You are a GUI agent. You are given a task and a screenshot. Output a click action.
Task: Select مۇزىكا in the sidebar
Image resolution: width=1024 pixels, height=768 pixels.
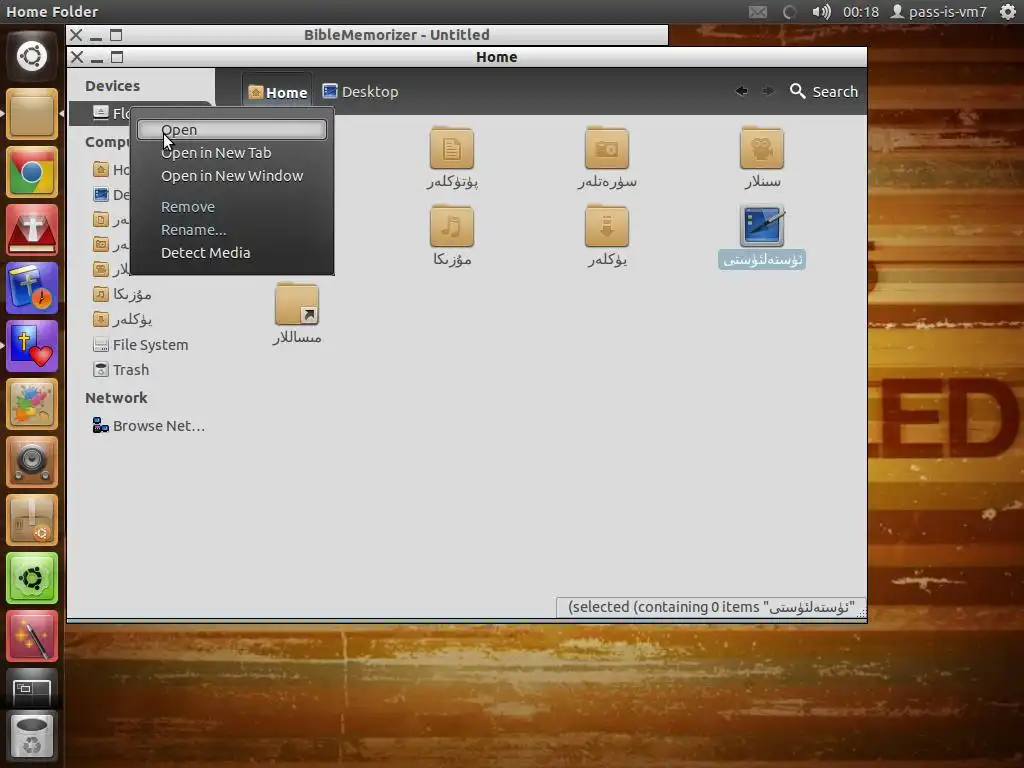[x=122, y=295]
